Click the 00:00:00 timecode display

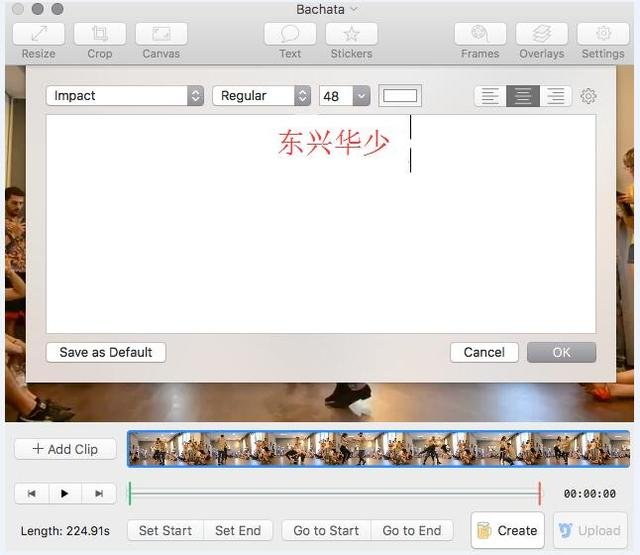[x=589, y=493]
